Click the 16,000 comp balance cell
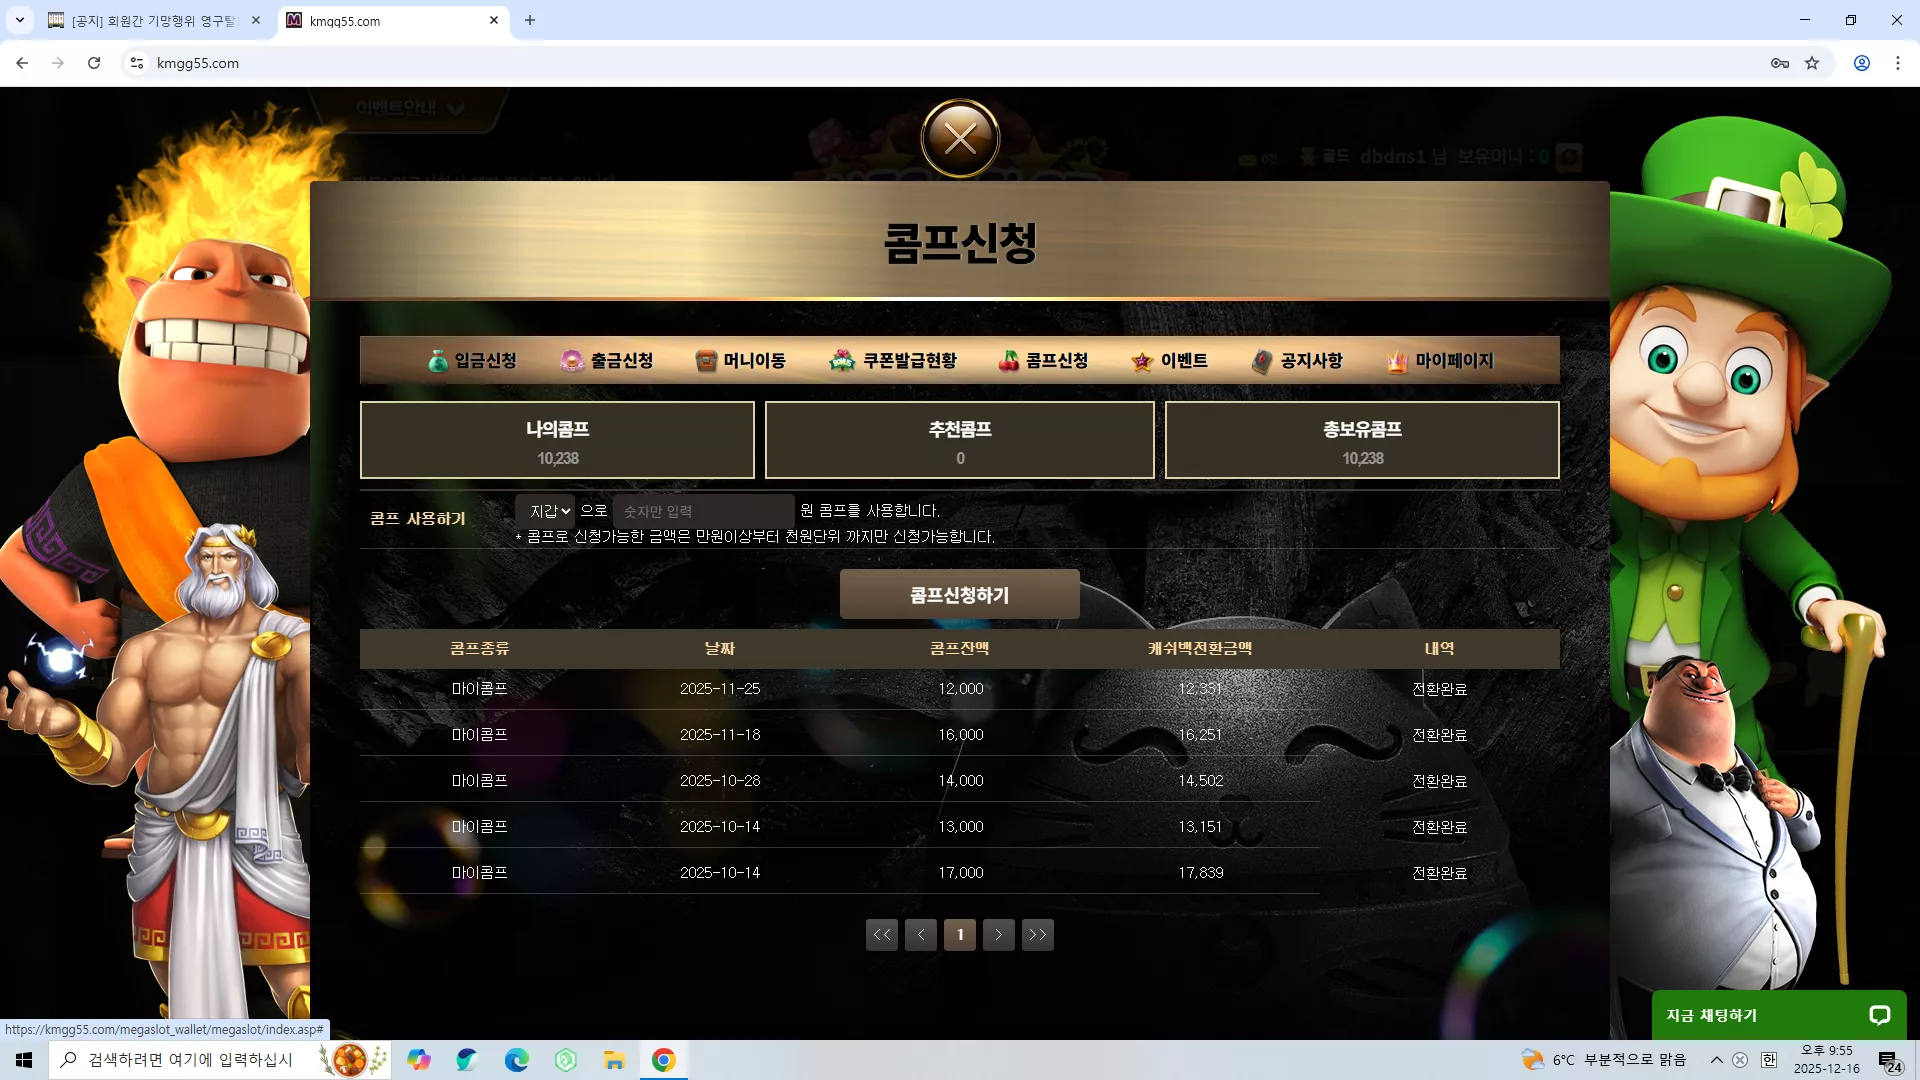The width and height of the screenshot is (1920, 1080). click(961, 735)
